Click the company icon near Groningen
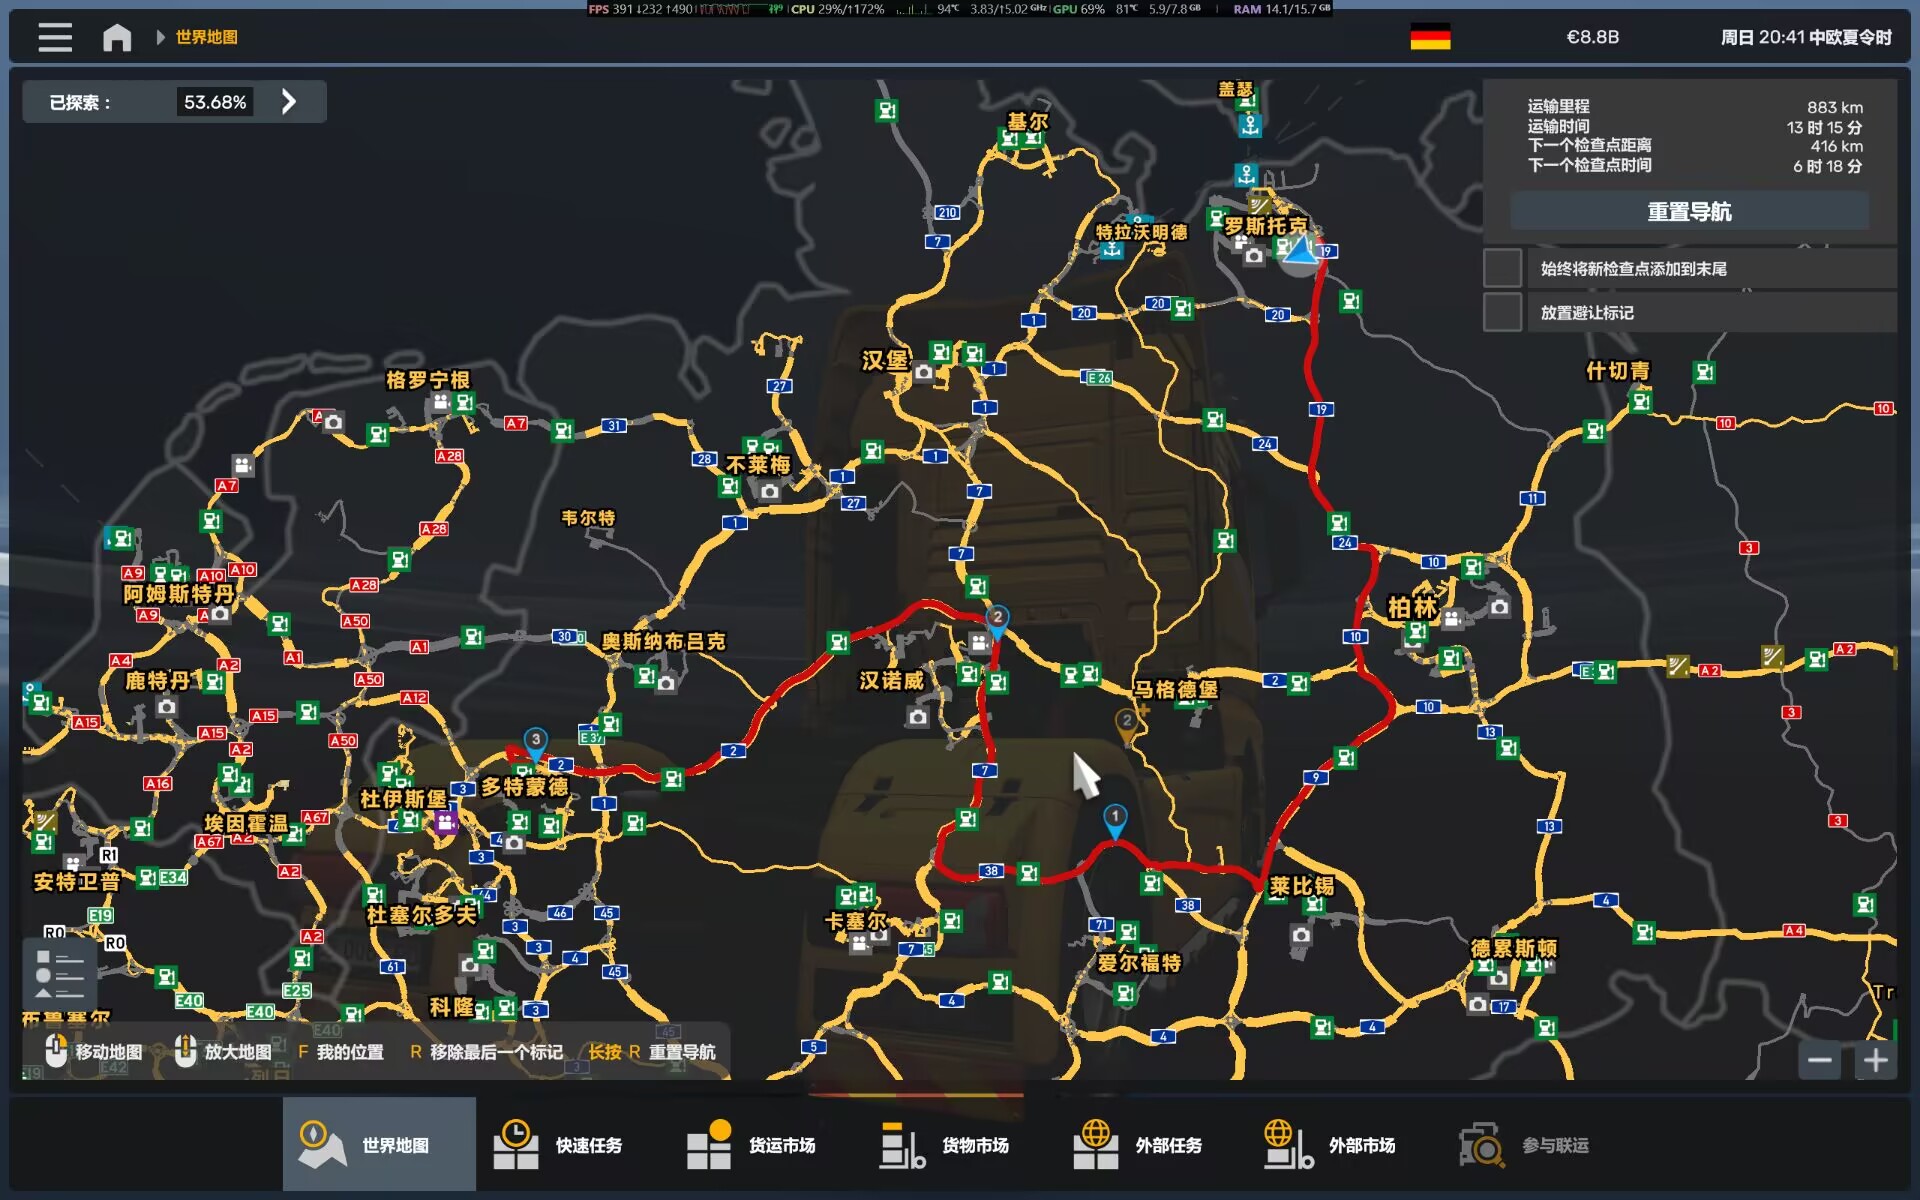The height and width of the screenshot is (1200, 1920). (441, 402)
